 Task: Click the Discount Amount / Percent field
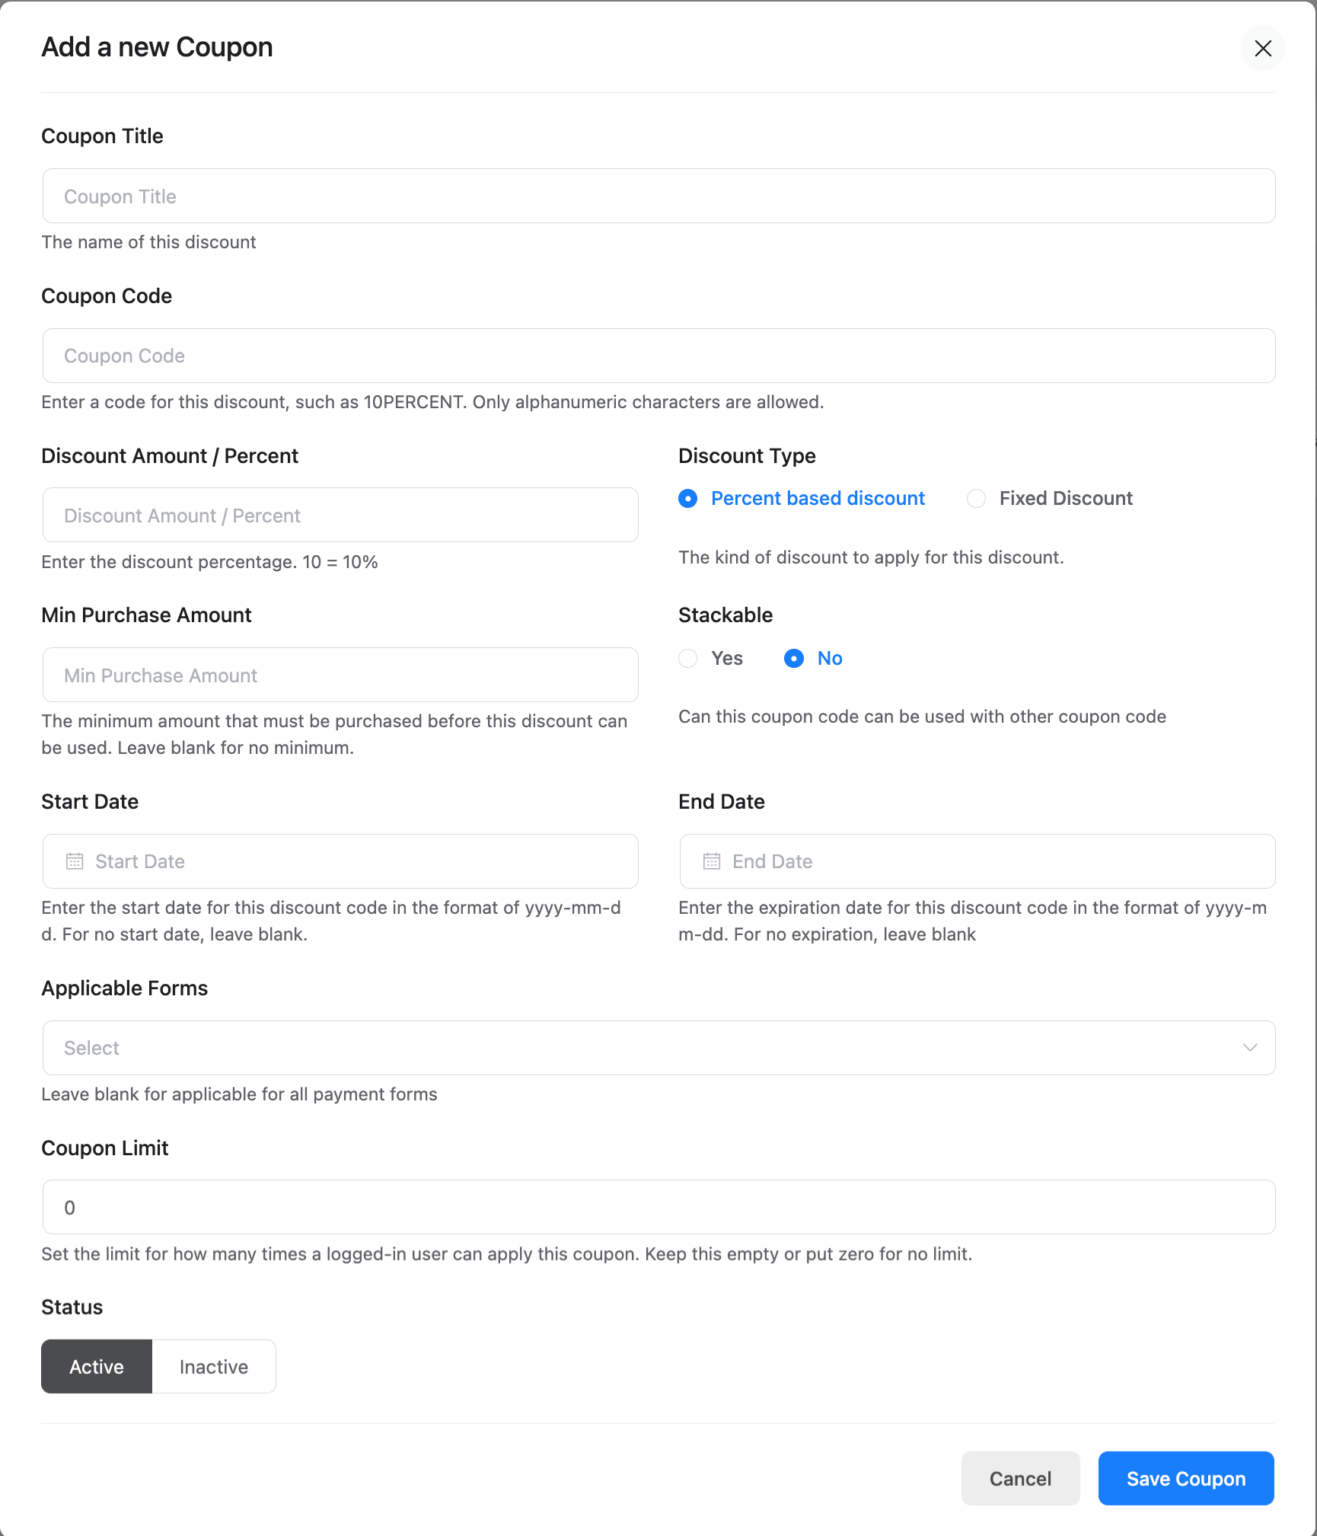[340, 515]
